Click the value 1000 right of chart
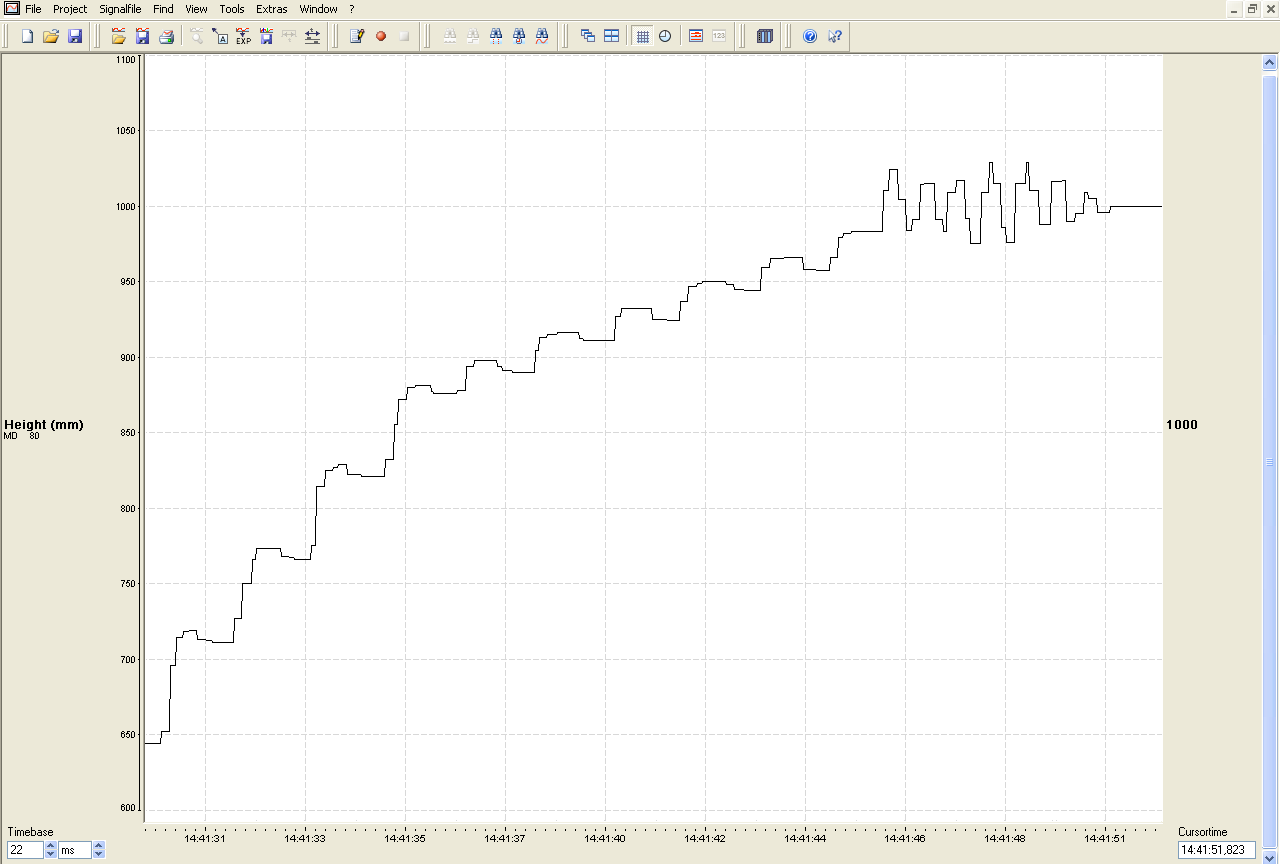The image size is (1280, 864). coord(1182,424)
